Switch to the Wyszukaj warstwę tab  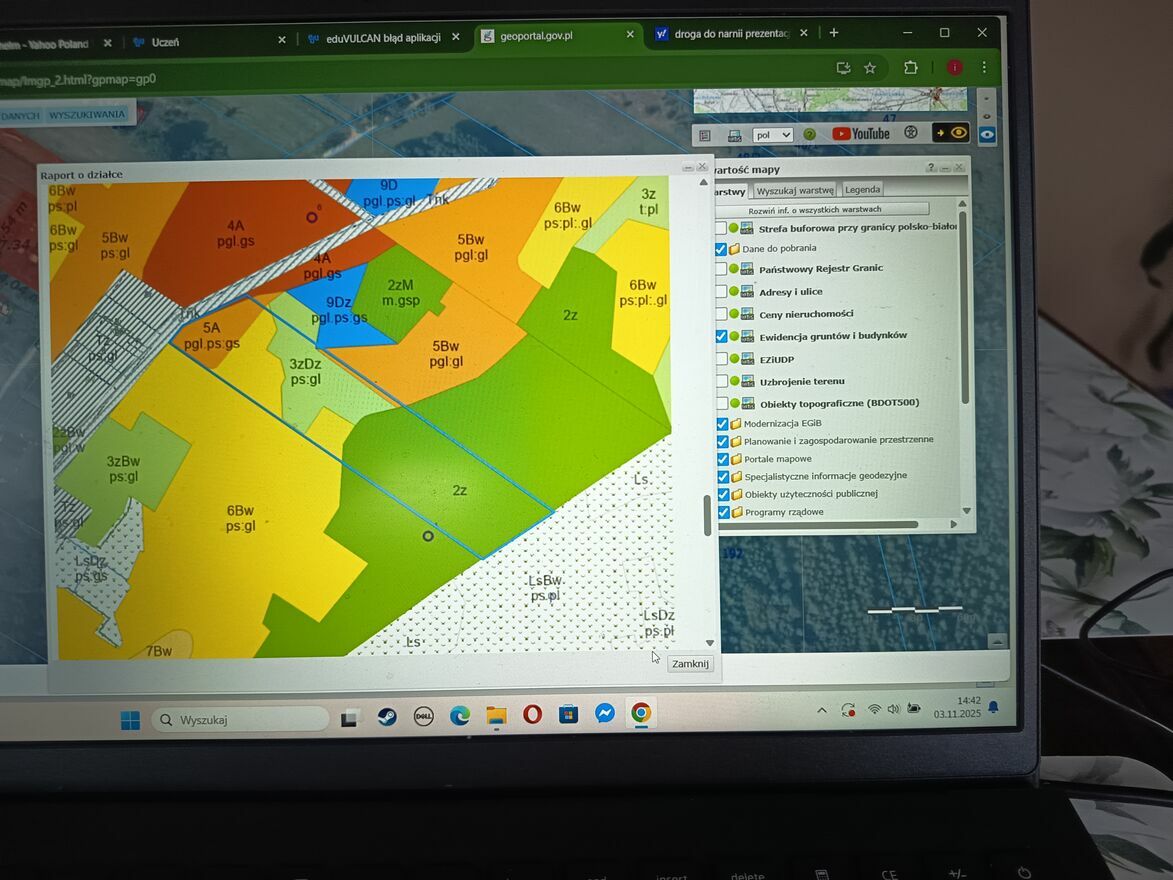(795, 190)
